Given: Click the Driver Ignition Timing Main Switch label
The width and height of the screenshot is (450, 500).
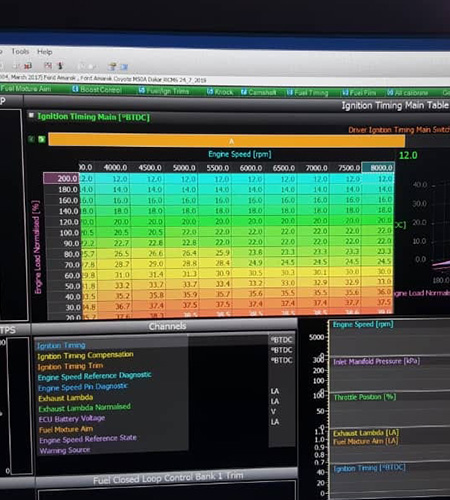Looking at the screenshot, I should (x=399, y=130).
